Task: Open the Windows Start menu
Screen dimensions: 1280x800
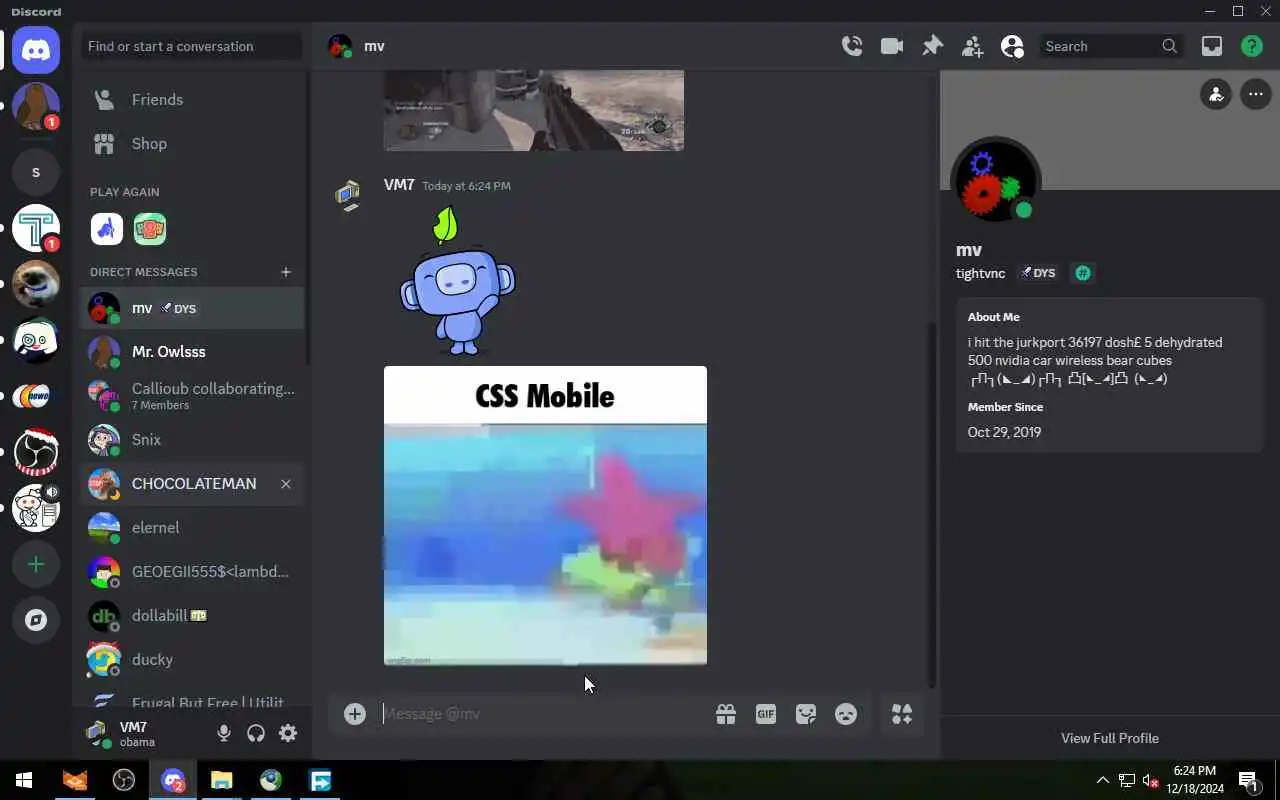Action: pos(24,780)
